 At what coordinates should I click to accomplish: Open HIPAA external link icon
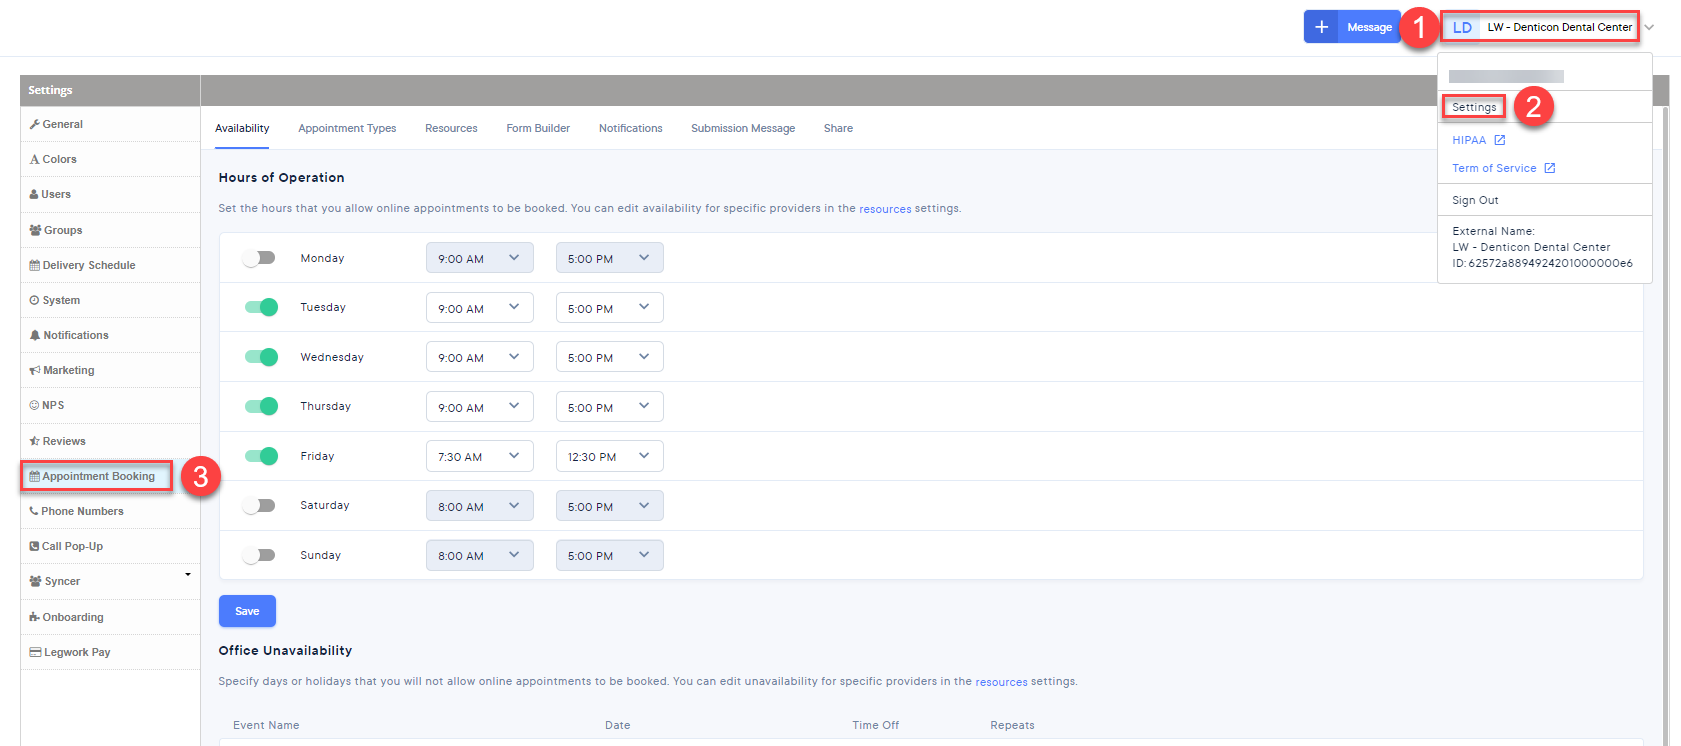1499,140
